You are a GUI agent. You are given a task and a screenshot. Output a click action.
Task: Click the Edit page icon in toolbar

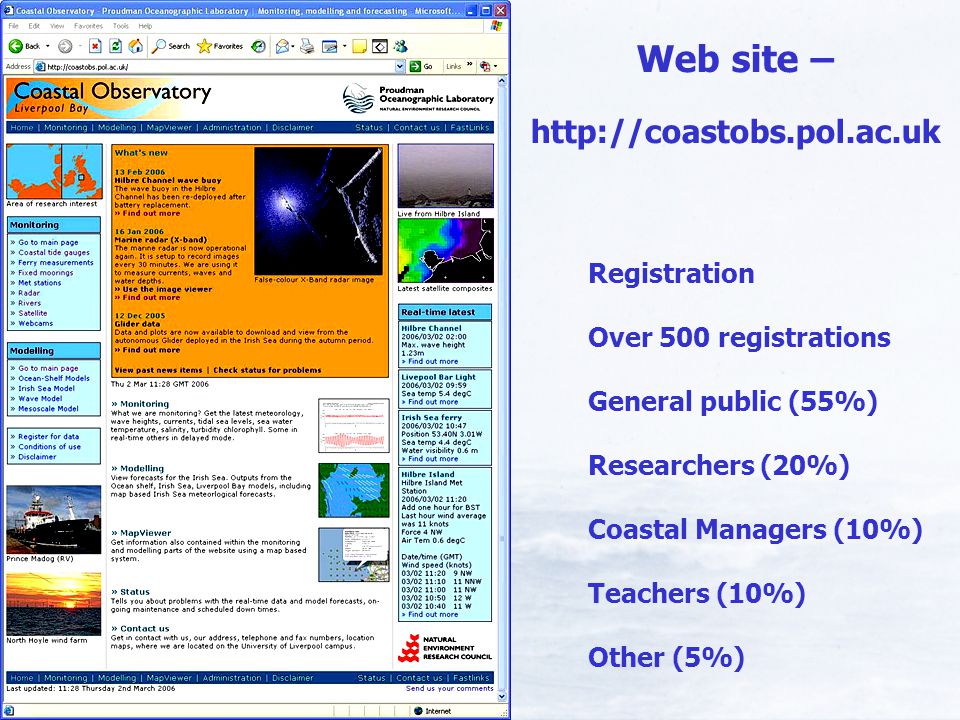click(329, 46)
